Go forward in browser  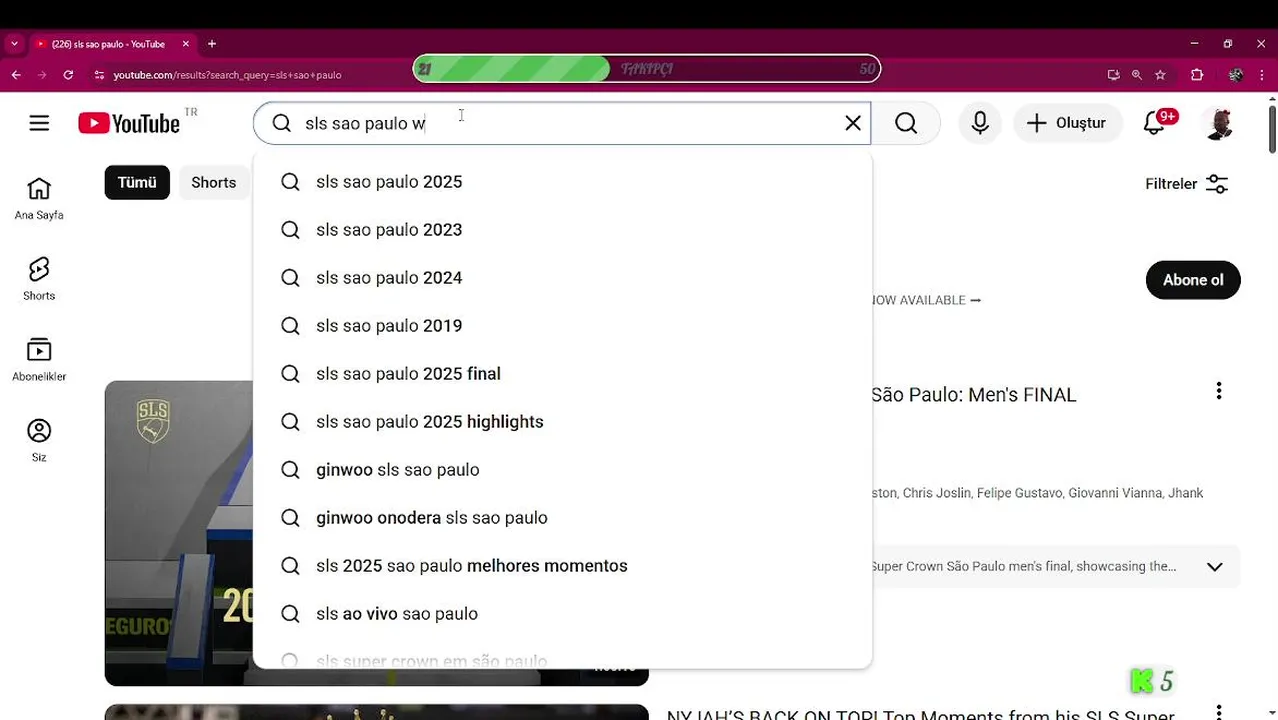click(42, 75)
